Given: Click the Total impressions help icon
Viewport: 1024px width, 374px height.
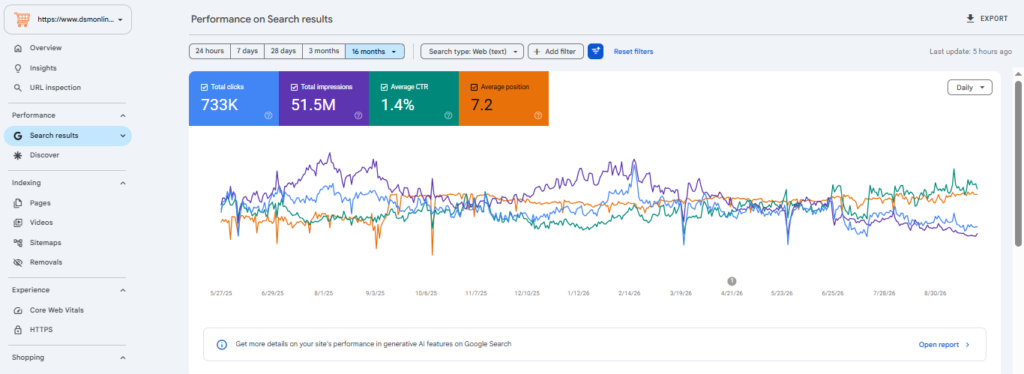Looking at the screenshot, I should (x=358, y=116).
